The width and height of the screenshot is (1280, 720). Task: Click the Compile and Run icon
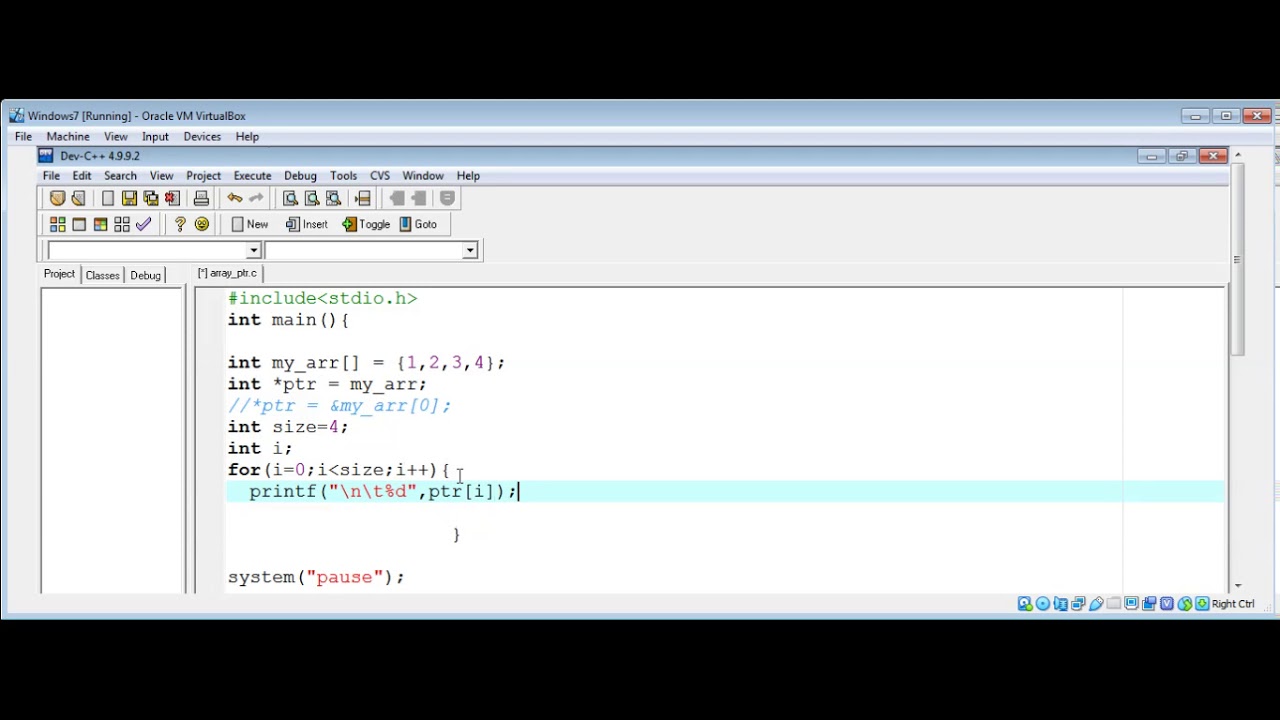[100, 224]
